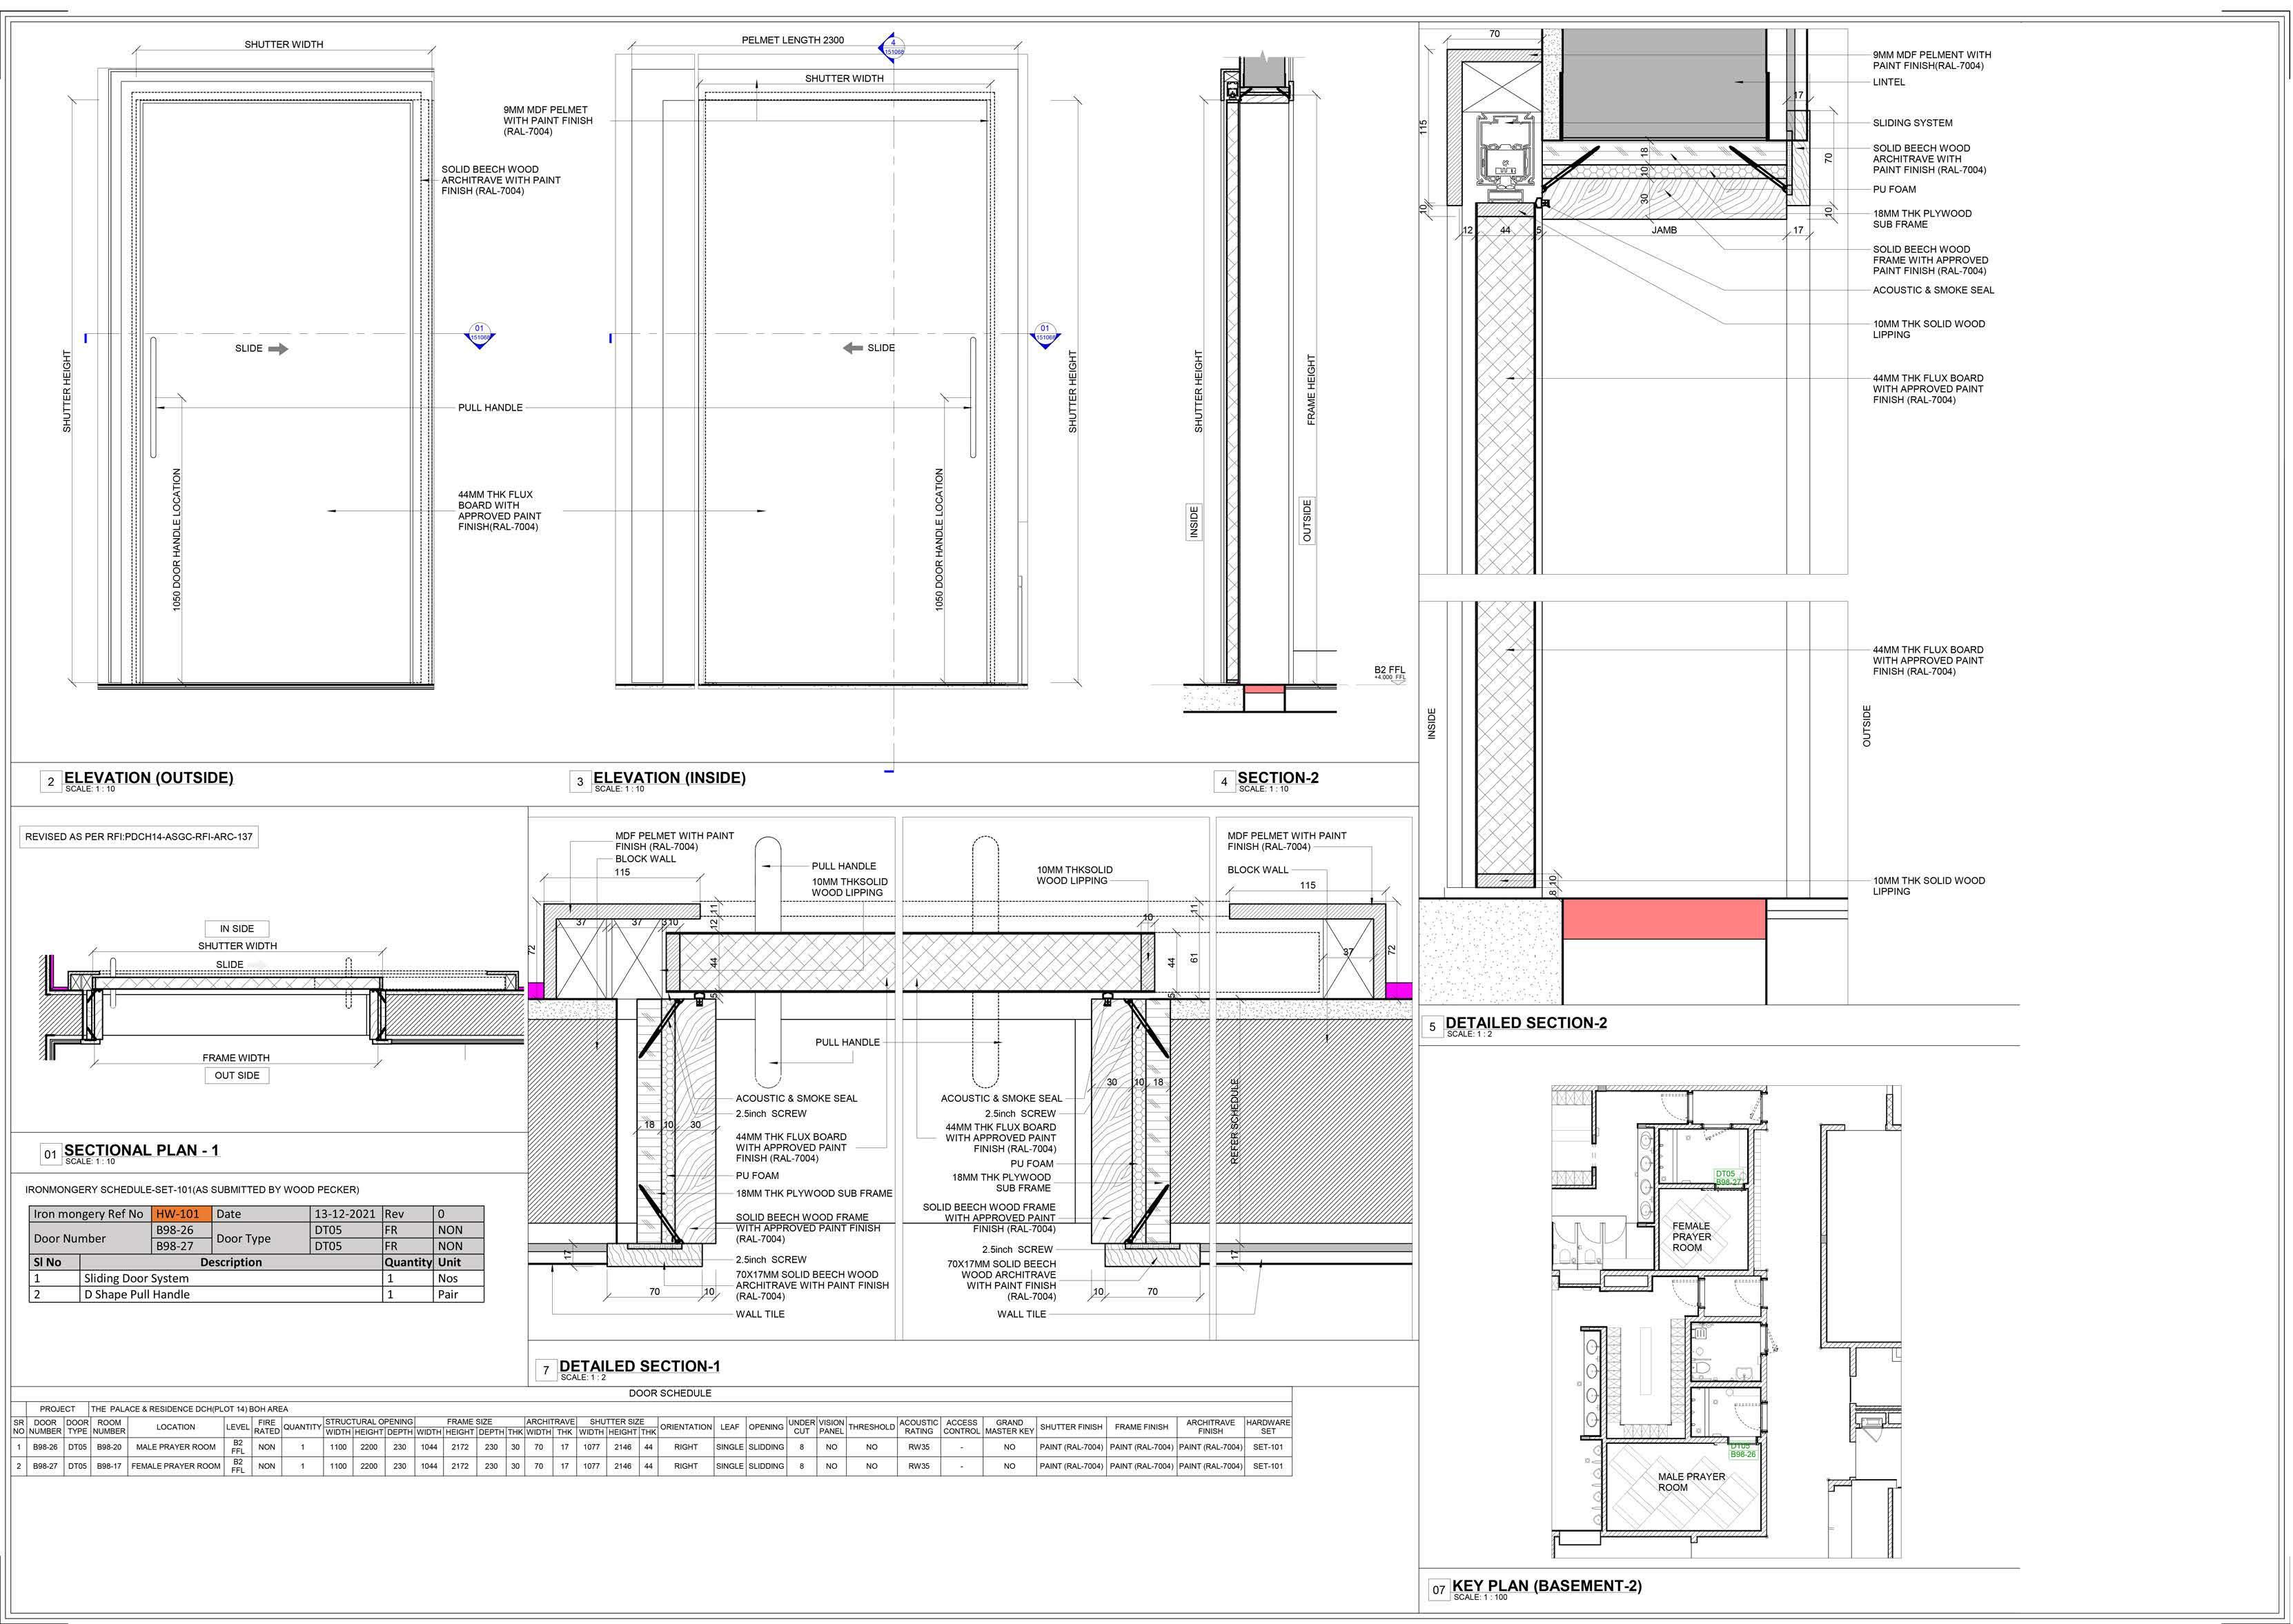Click the ironmongery schedule heading
The height and width of the screenshot is (1624, 2293).
(x=192, y=1190)
